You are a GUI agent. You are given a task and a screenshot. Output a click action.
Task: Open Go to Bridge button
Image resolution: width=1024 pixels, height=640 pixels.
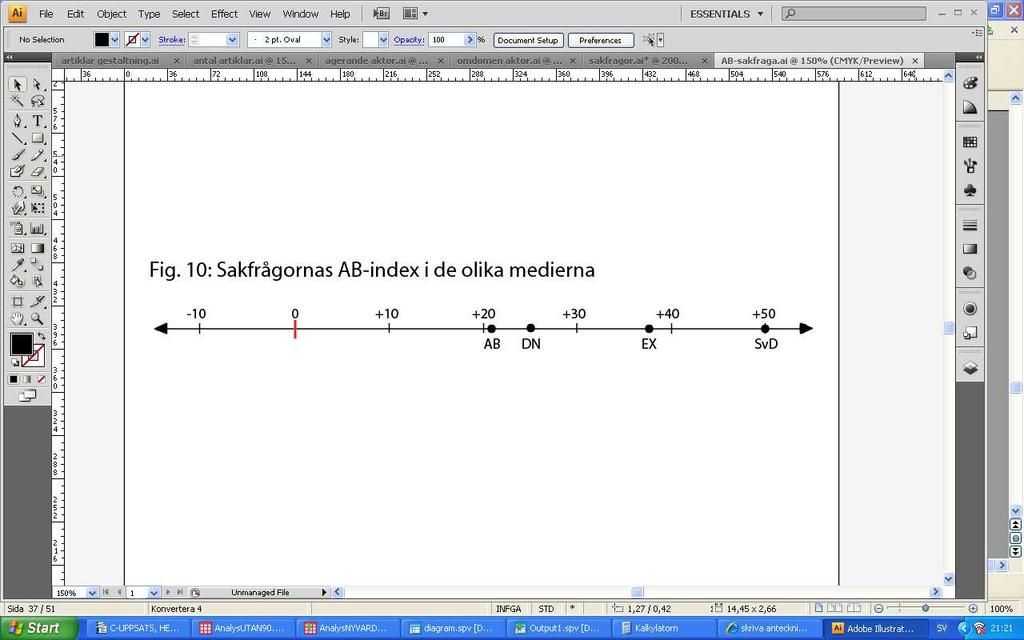[x=381, y=13]
